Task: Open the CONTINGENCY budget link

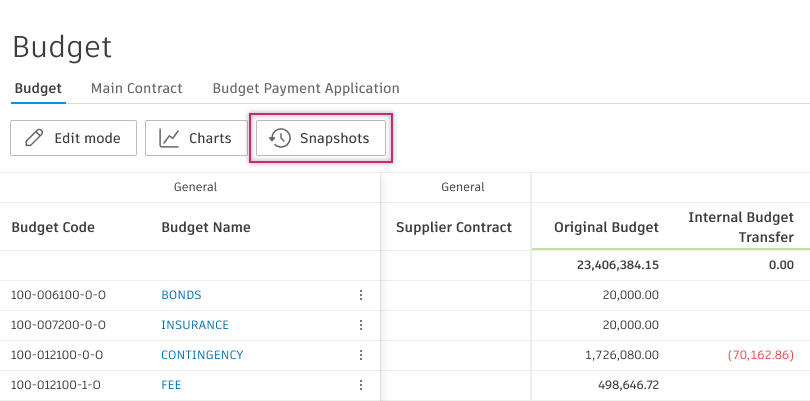Action: pyautogui.click(x=202, y=355)
